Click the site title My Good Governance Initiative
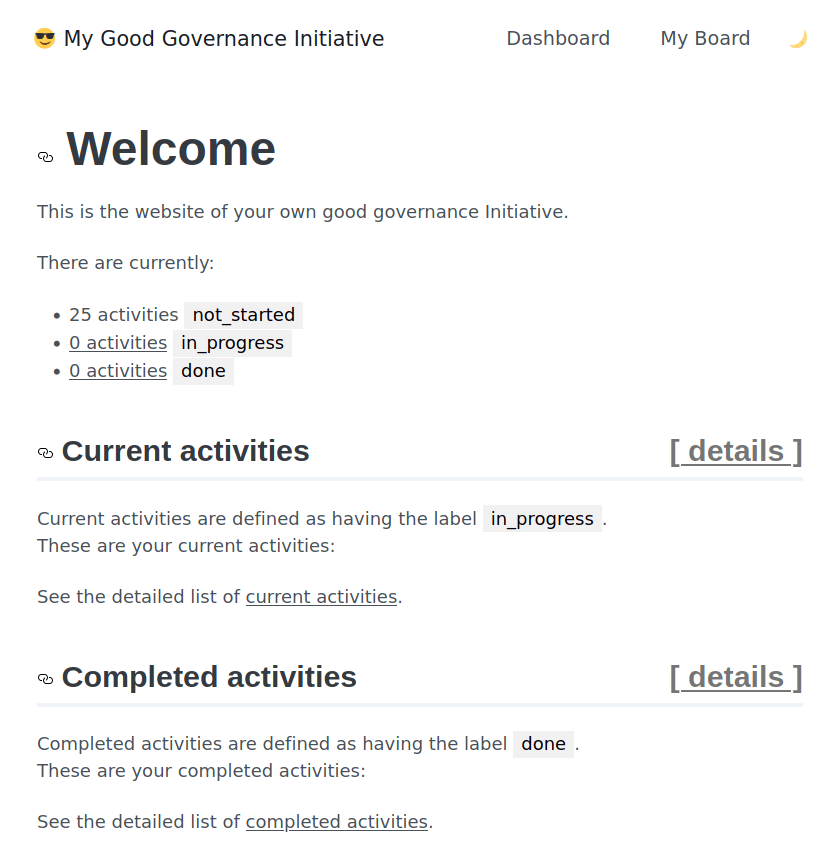 [223, 38]
